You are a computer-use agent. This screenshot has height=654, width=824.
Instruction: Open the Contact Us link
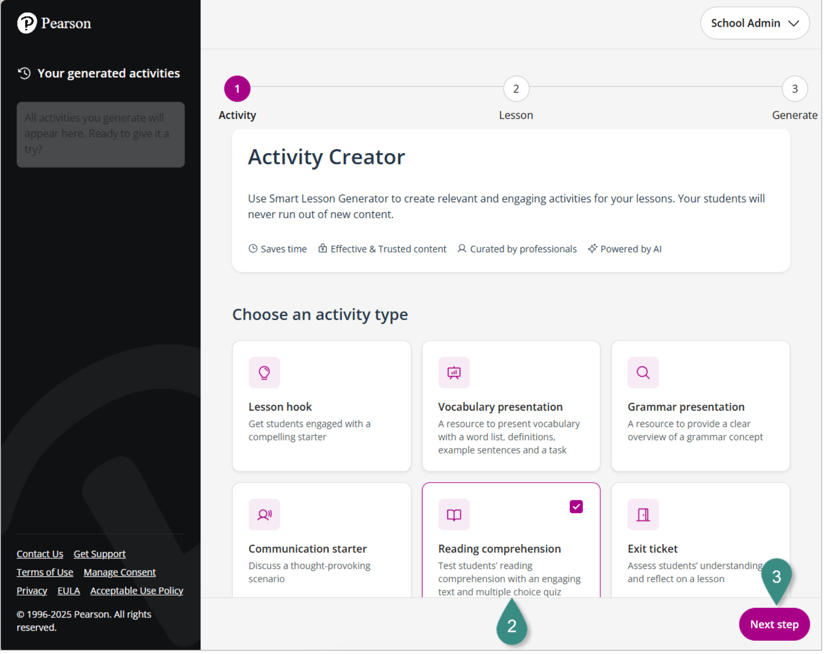(x=40, y=554)
